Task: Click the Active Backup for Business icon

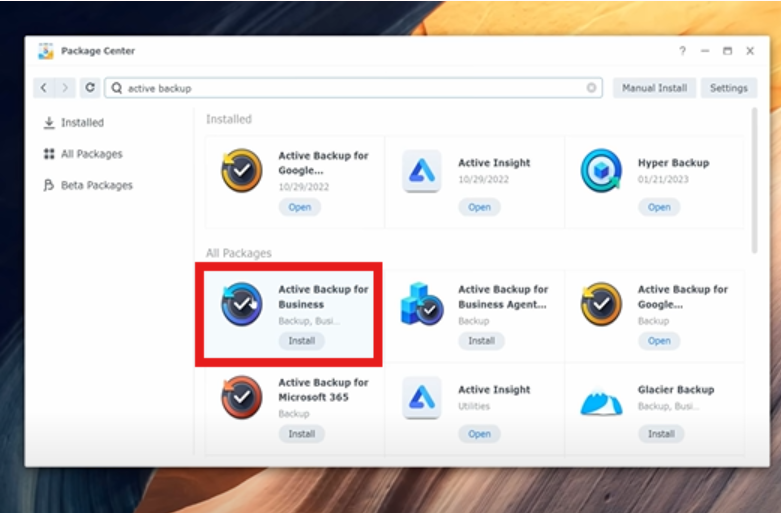Action: pos(242,304)
